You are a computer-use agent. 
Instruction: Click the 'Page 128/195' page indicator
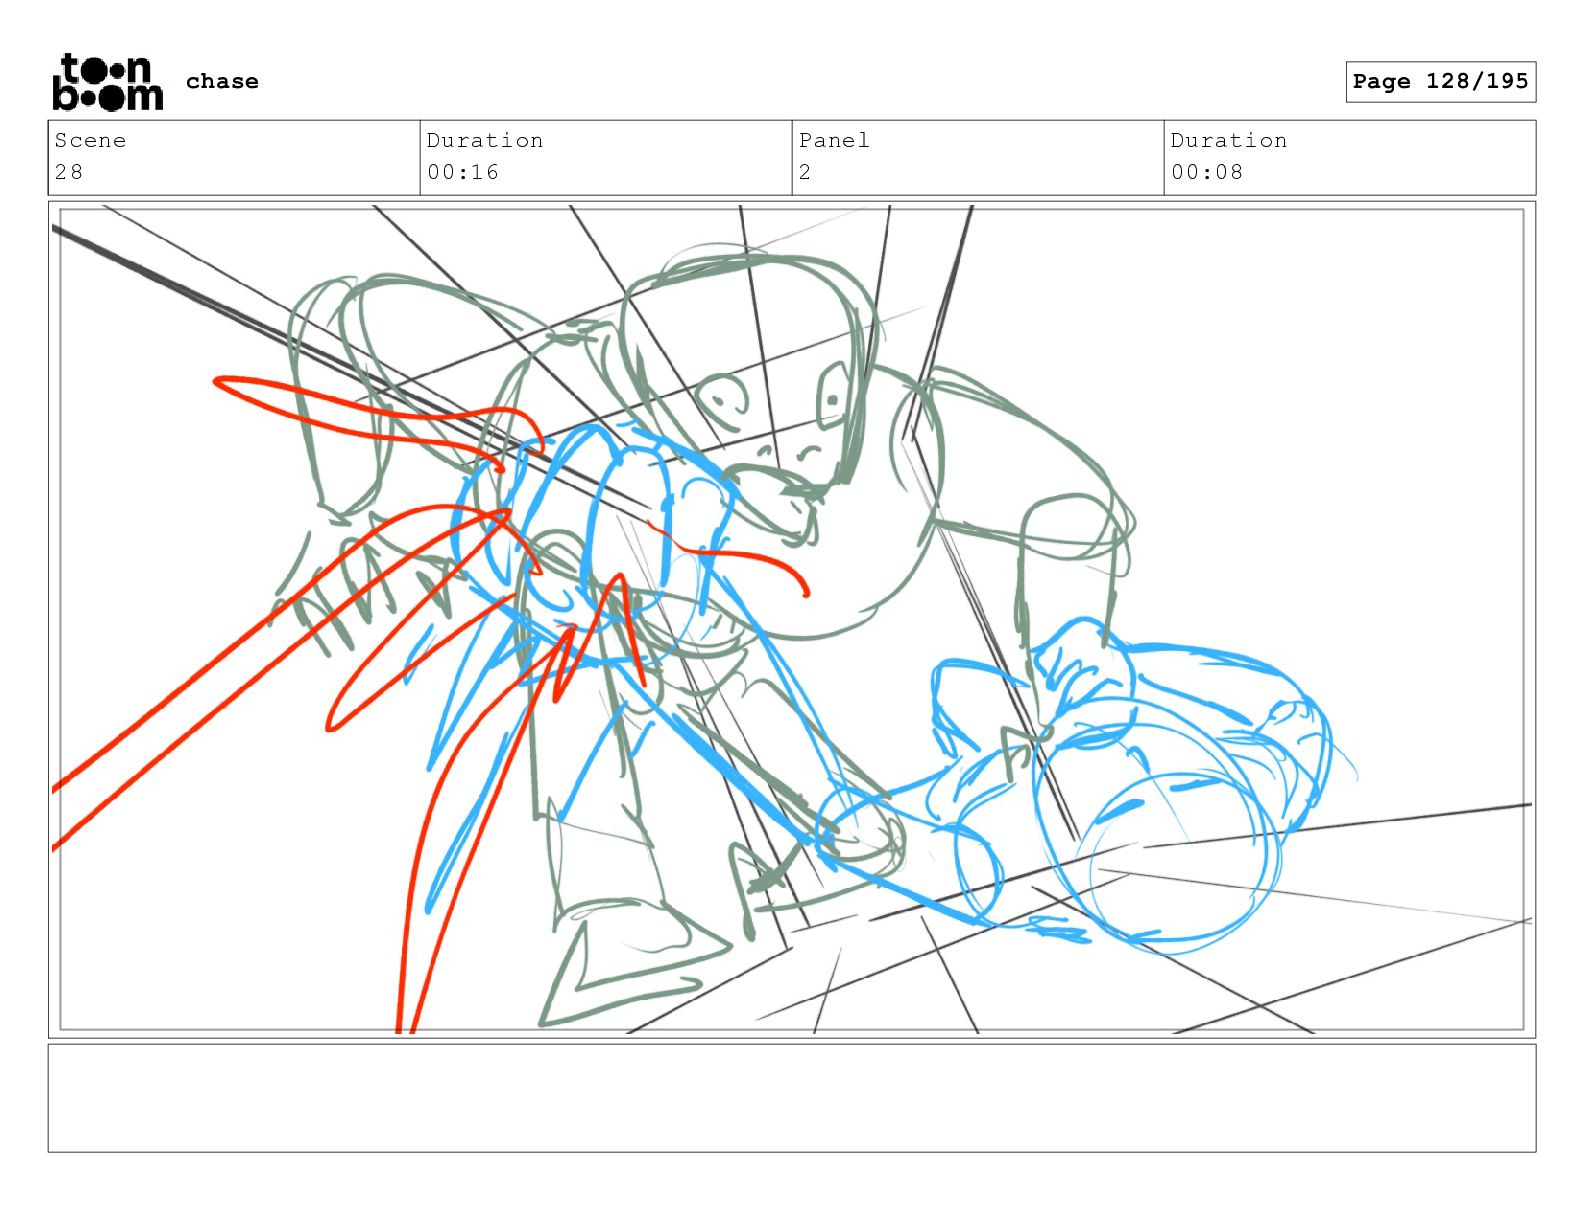click(x=1440, y=81)
